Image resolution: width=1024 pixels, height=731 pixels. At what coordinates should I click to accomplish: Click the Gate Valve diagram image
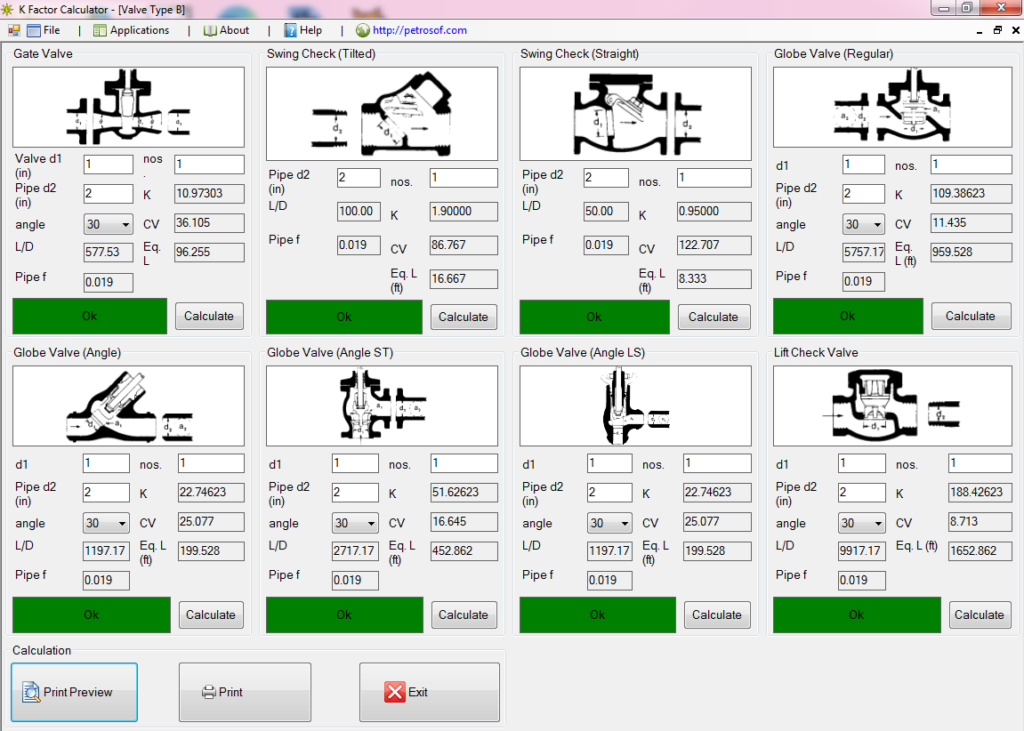pos(128,109)
